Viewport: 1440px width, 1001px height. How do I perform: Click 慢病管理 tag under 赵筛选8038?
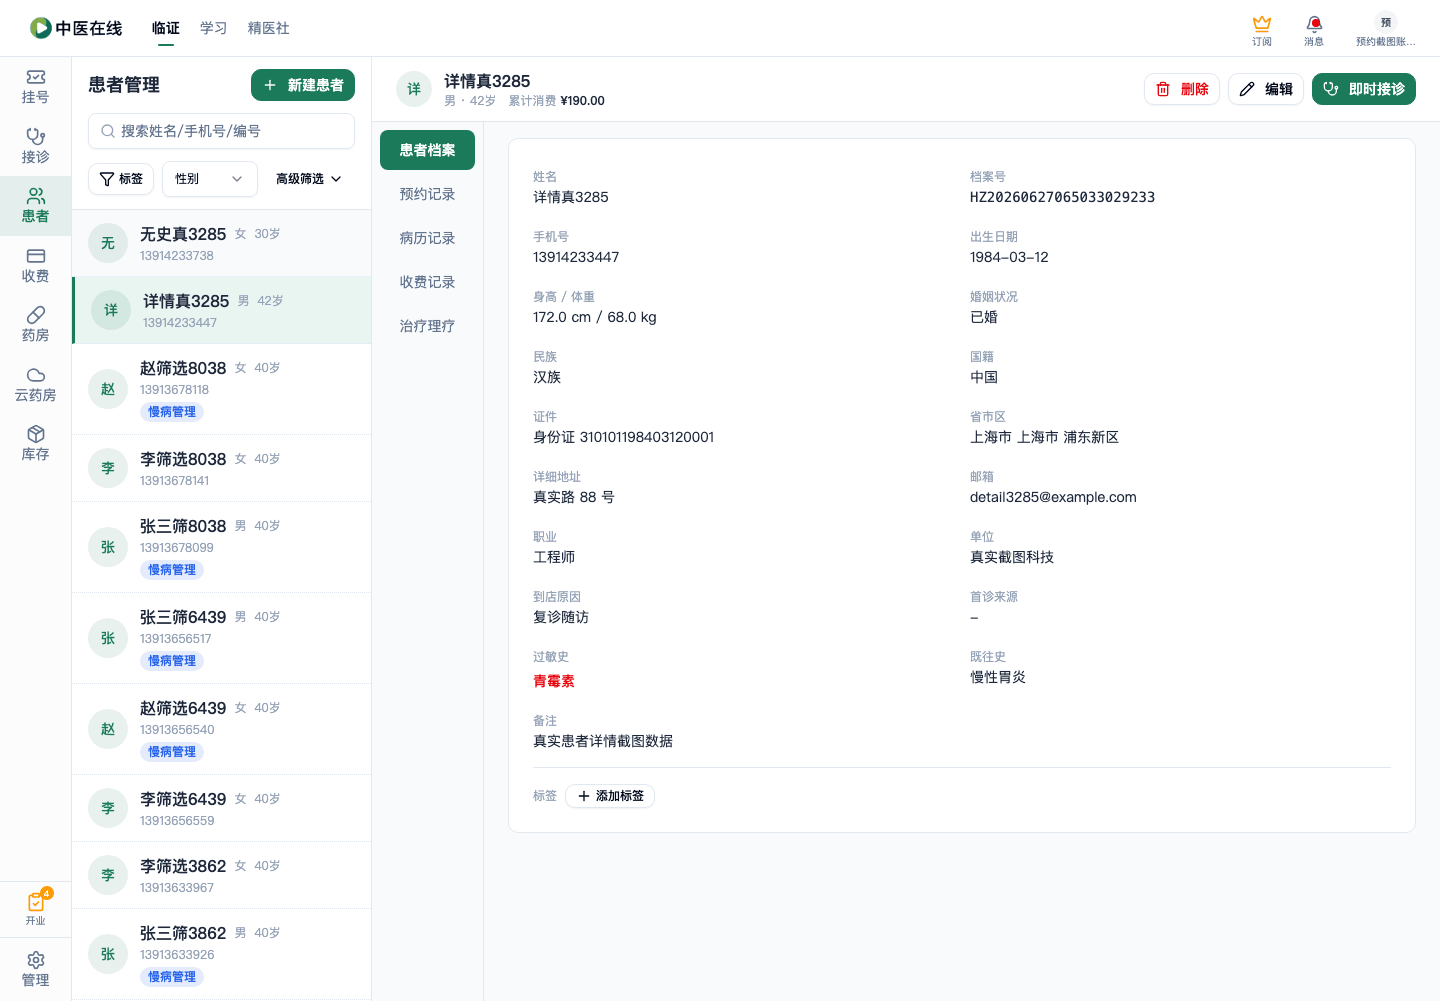[x=172, y=412]
